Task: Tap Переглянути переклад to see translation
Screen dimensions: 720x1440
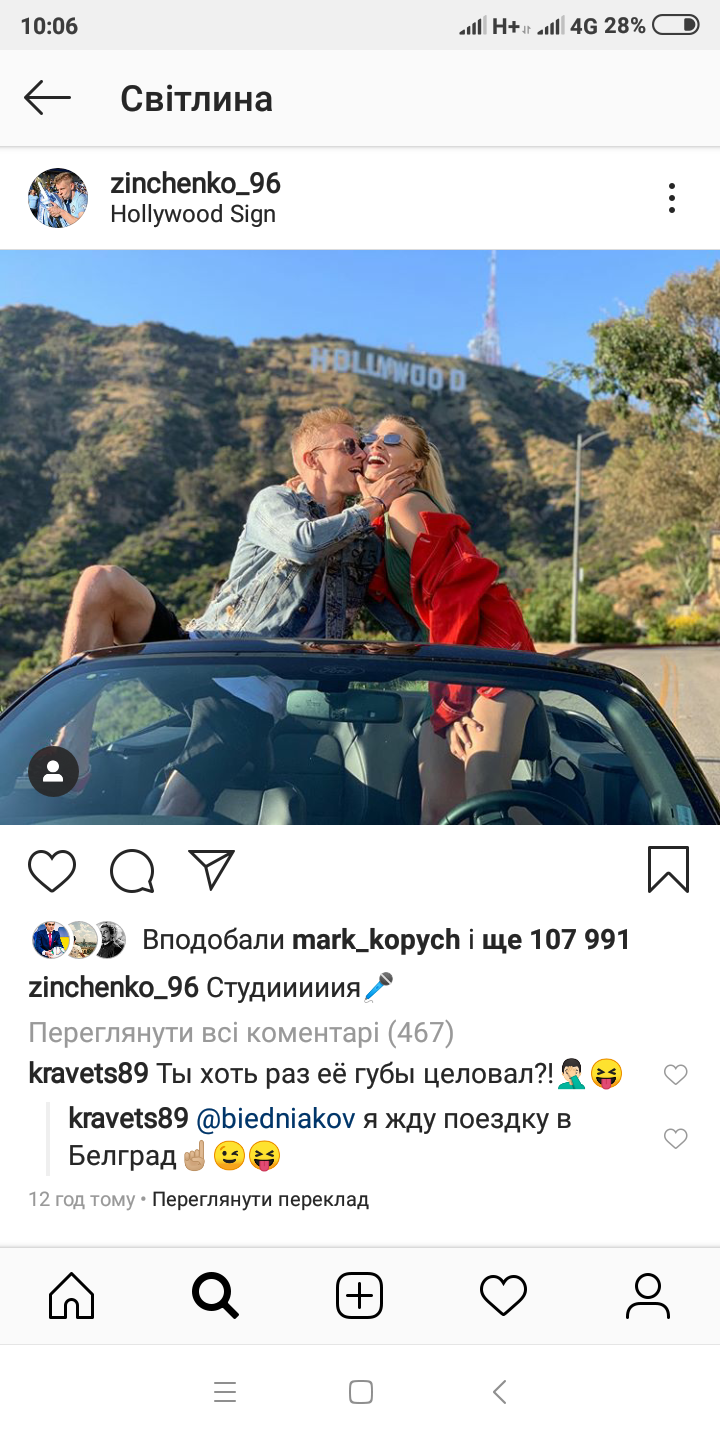Action: pyautogui.click(x=261, y=1199)
